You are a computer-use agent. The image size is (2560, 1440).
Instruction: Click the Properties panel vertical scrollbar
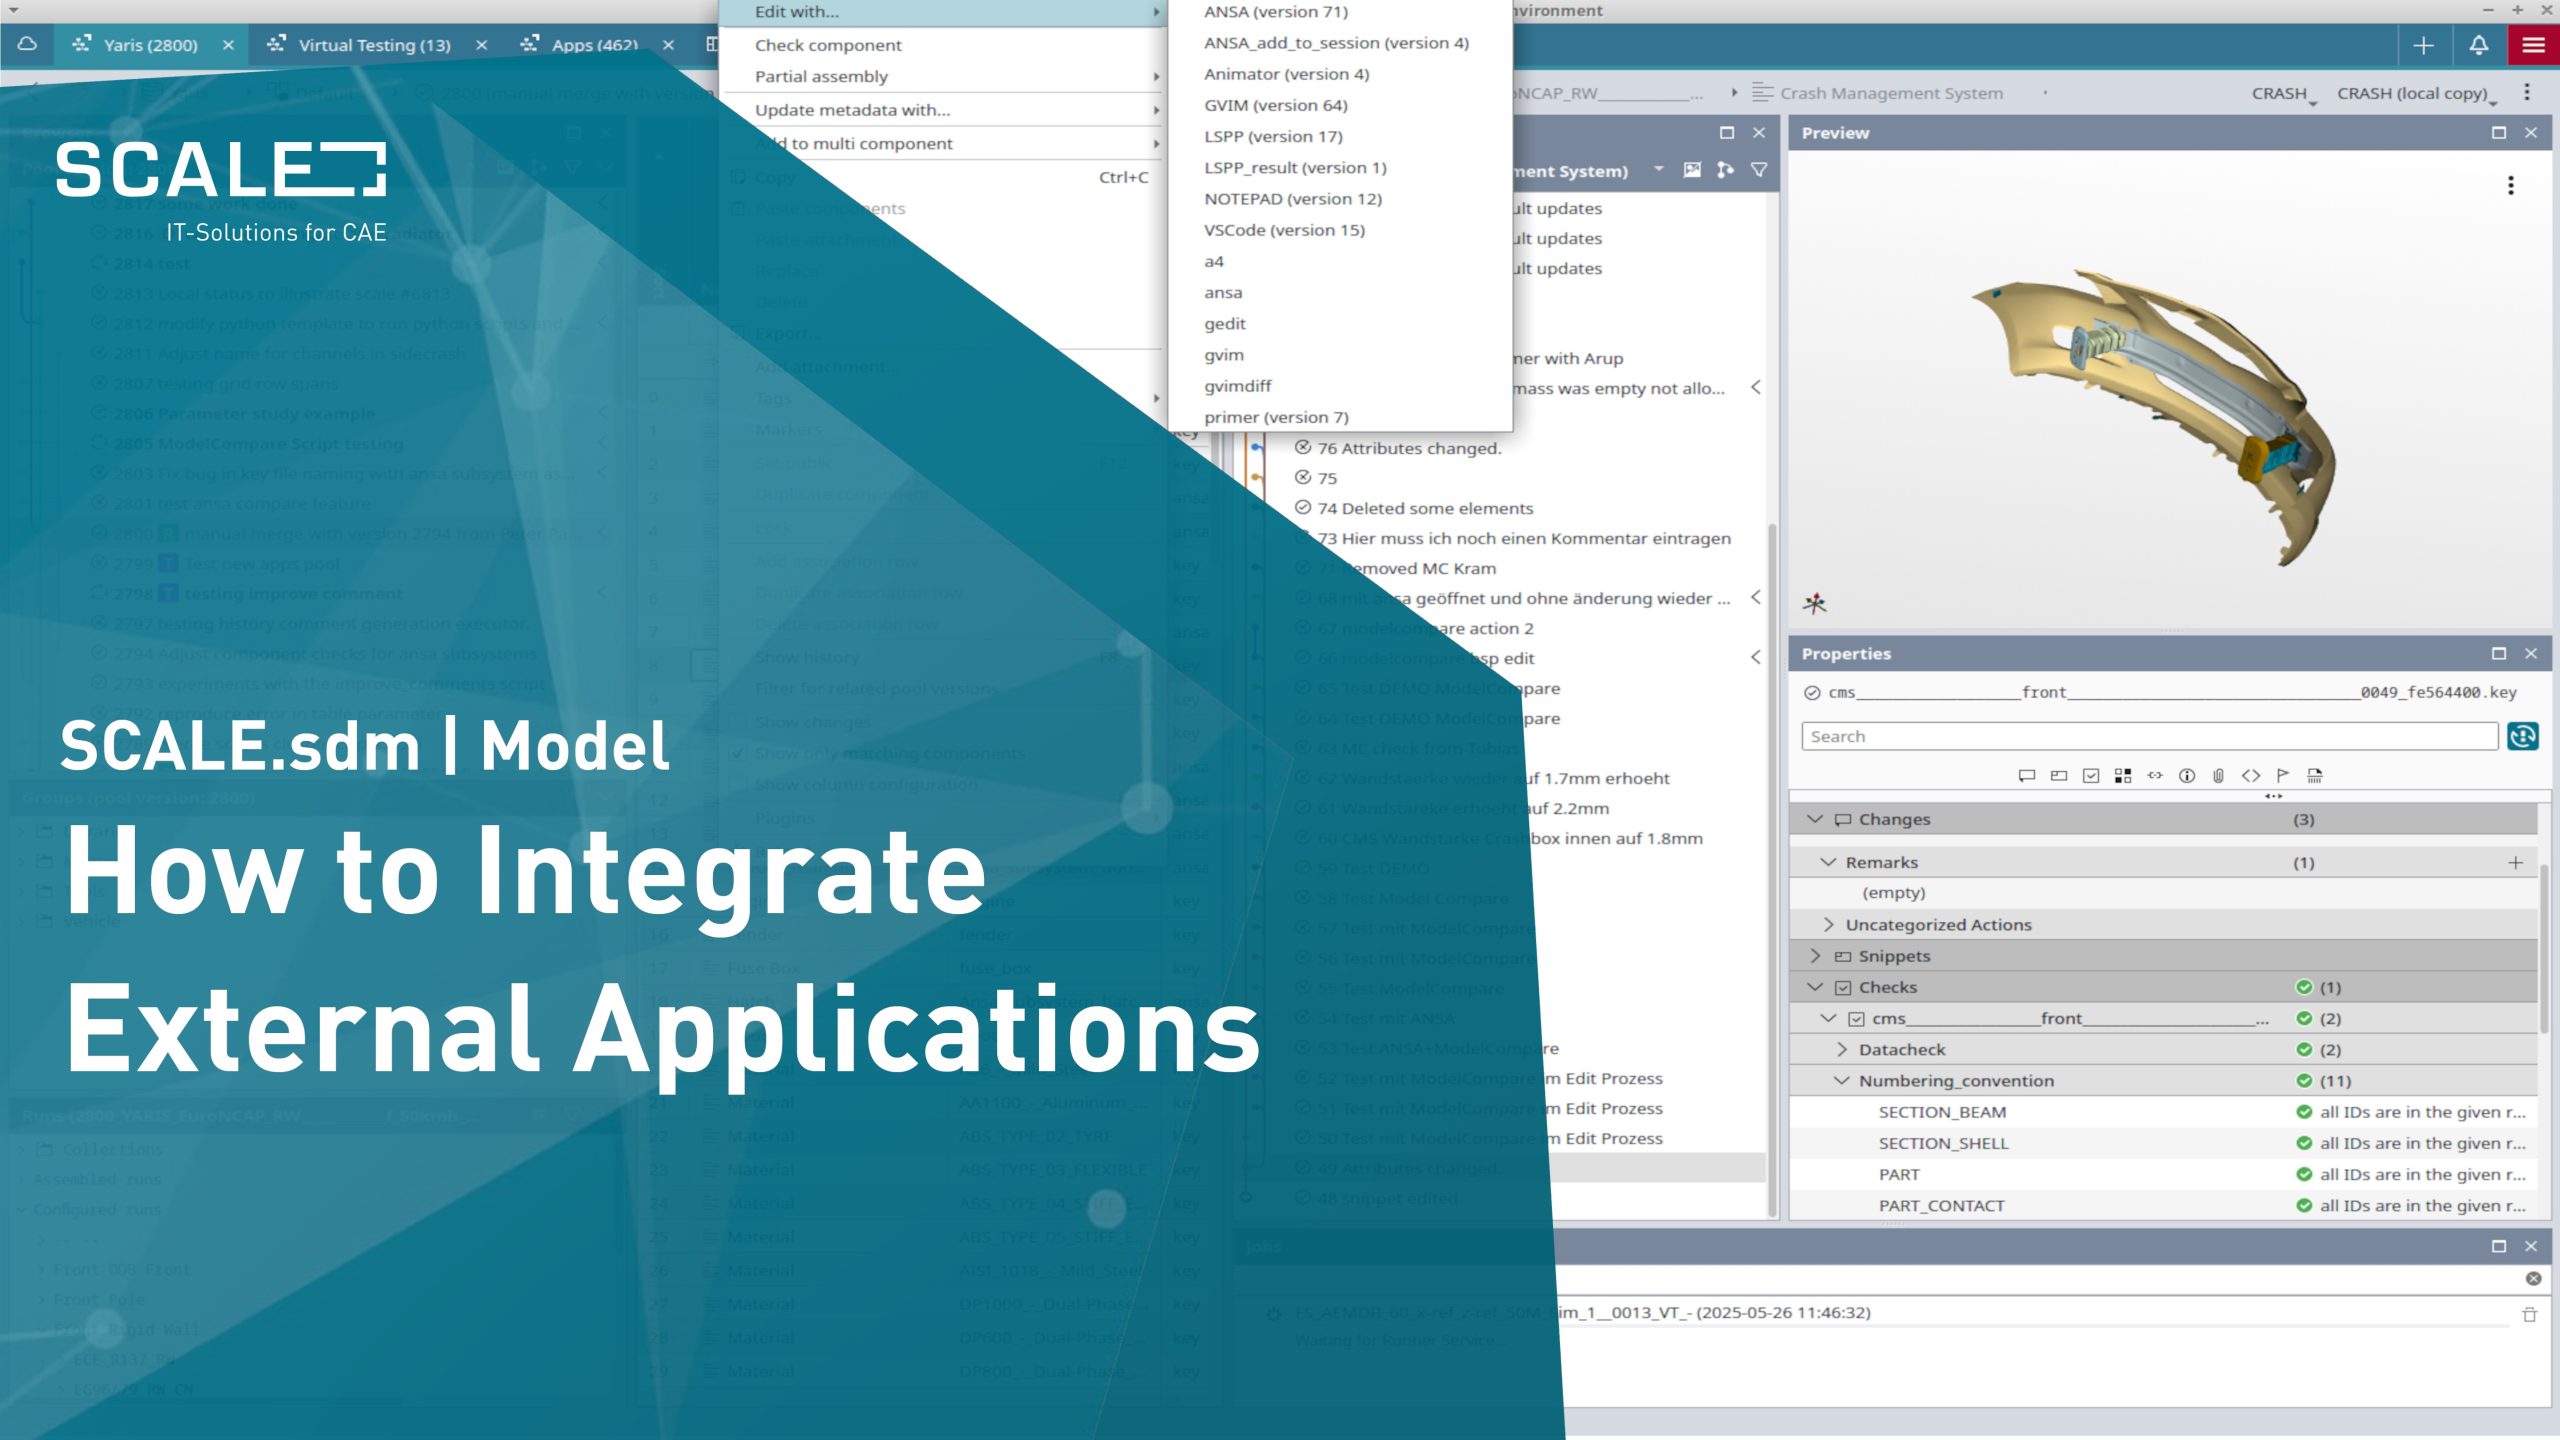pos(2545,950)
